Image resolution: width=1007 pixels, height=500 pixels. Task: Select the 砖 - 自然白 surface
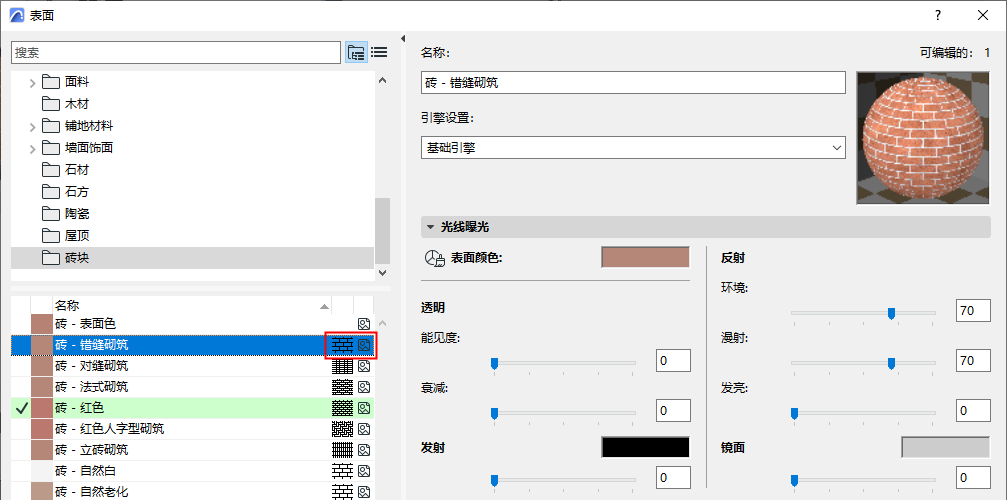click(x=193, y=471)
